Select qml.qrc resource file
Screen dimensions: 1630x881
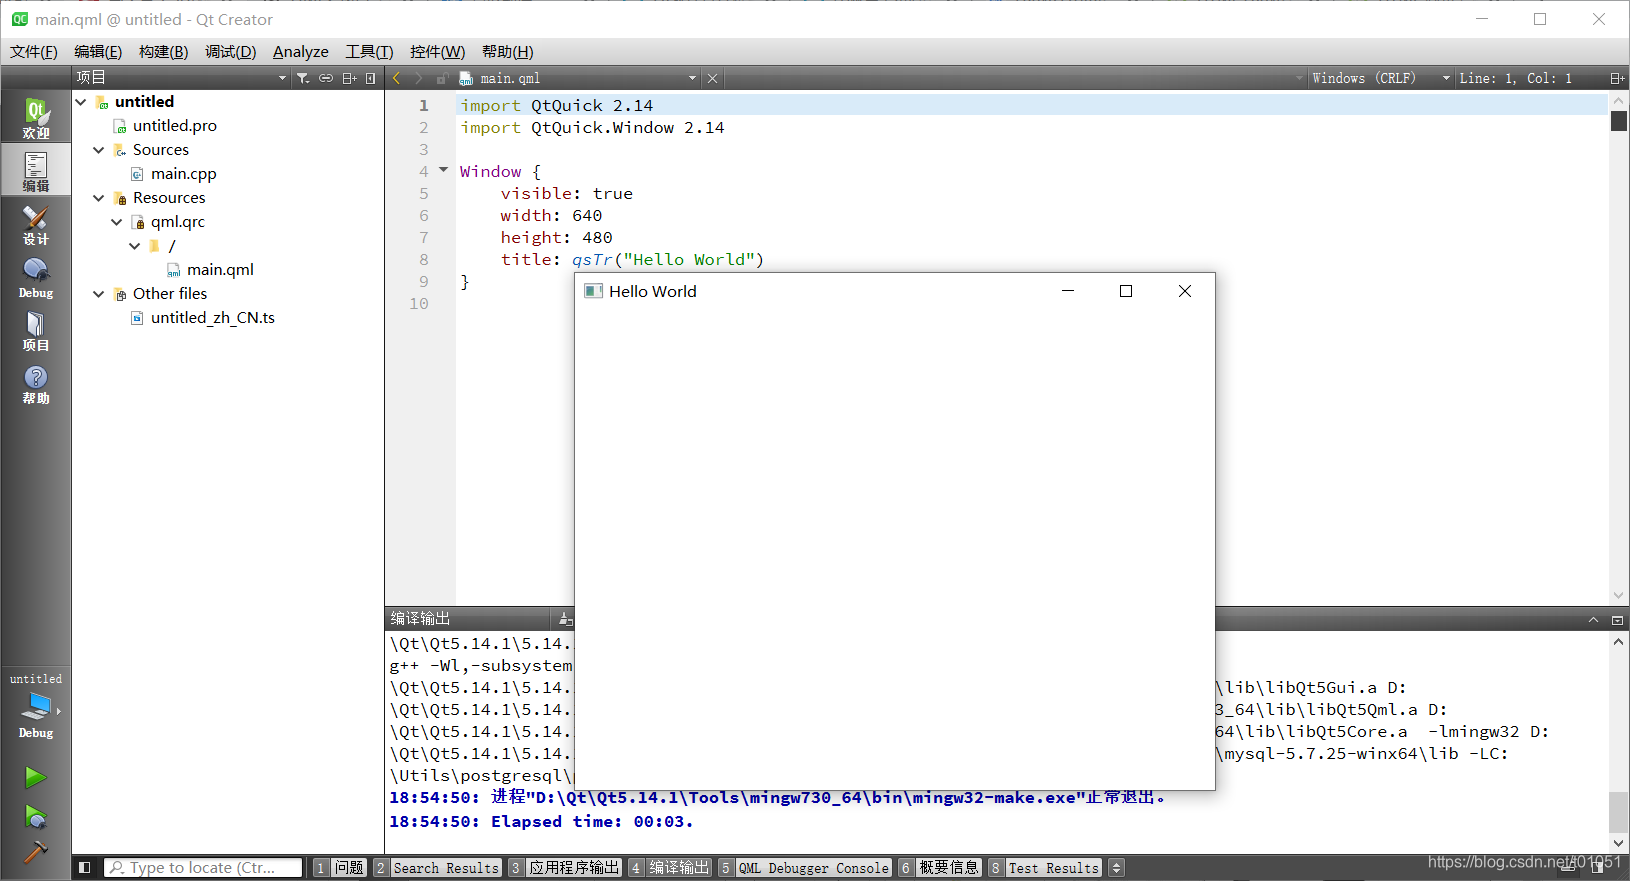[x=177, y=222]
